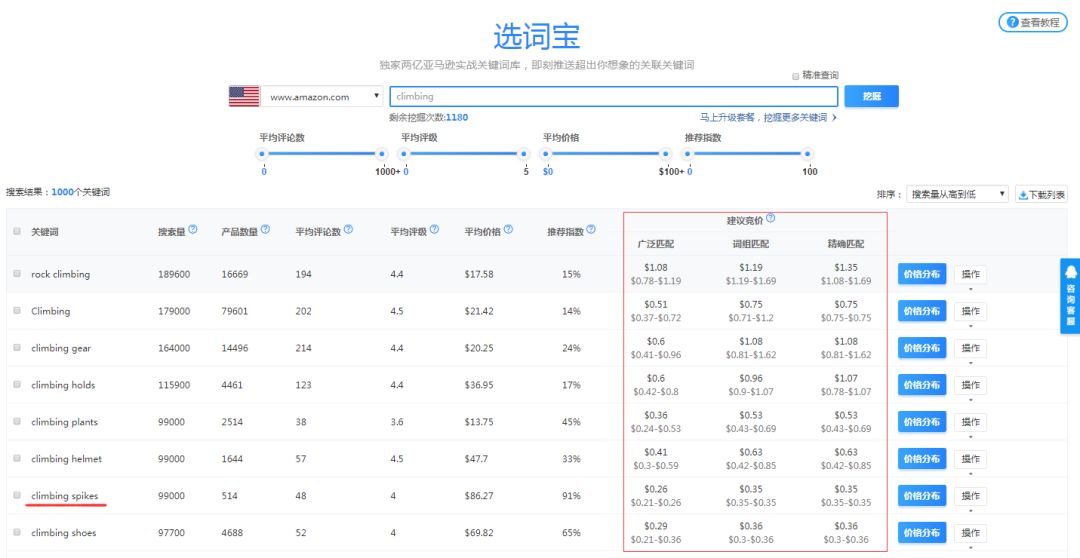
Task: Open 价格分布 for Climbing keyword
Action: [x=922, y=311]
